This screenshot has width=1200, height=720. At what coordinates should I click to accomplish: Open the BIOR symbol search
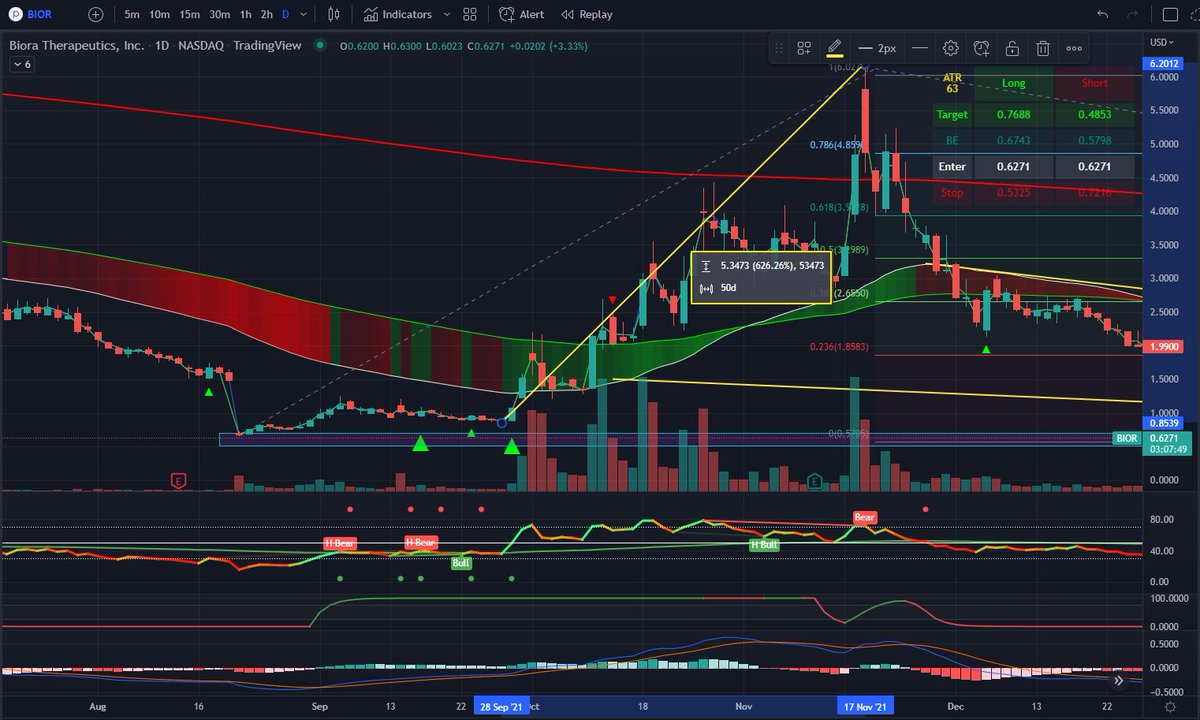coord(30,14)
